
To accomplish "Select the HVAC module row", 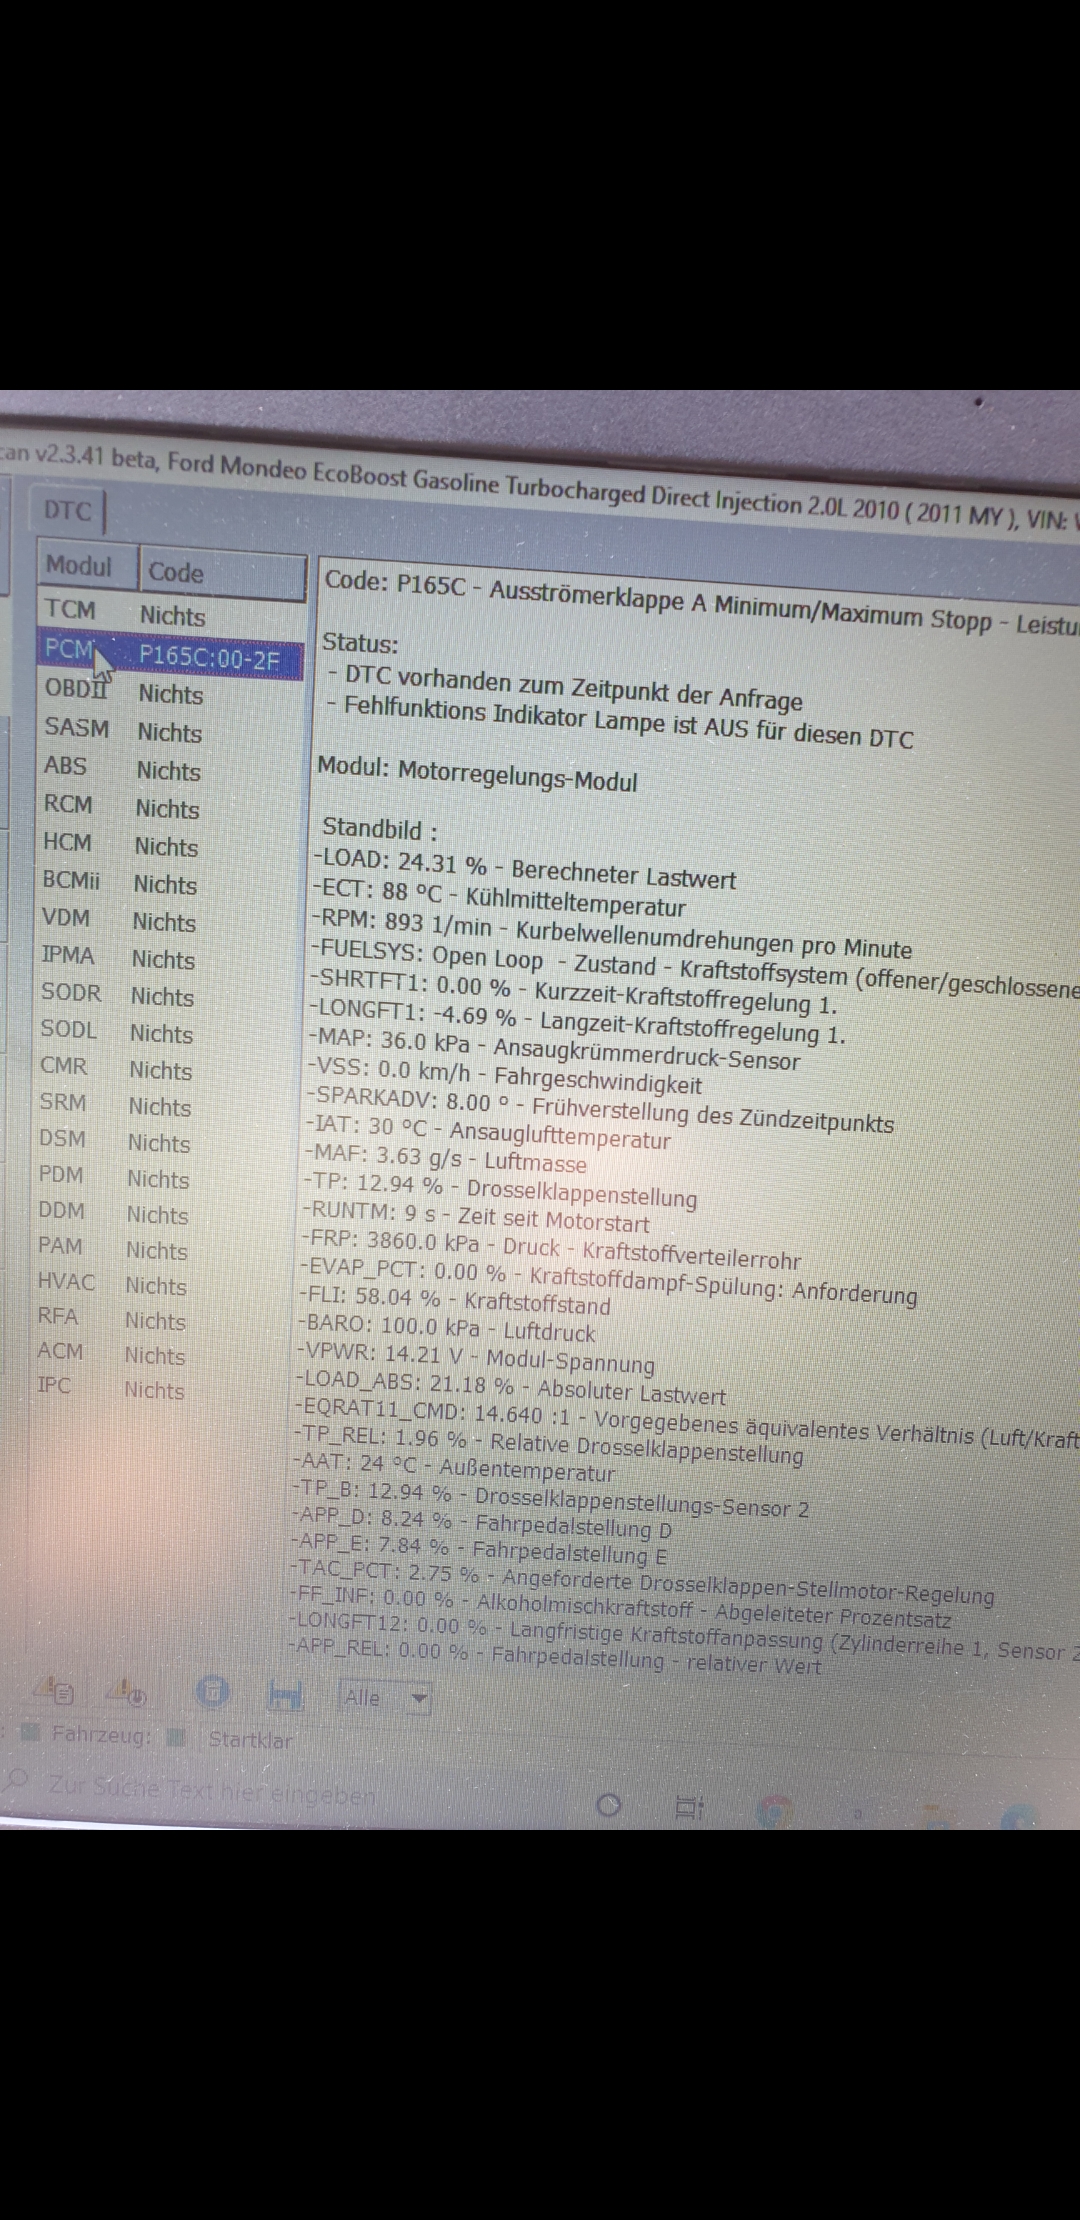I will (108, 1283).
